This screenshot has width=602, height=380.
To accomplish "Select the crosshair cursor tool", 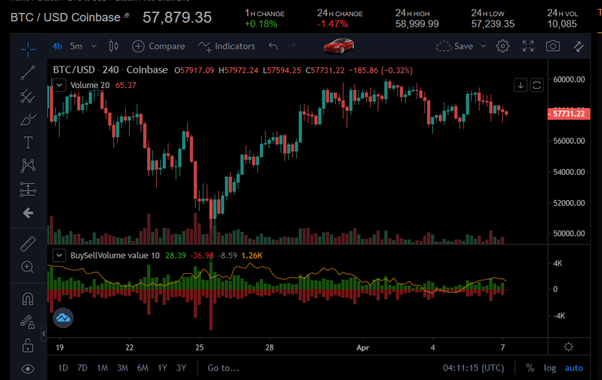I will 28,49.
